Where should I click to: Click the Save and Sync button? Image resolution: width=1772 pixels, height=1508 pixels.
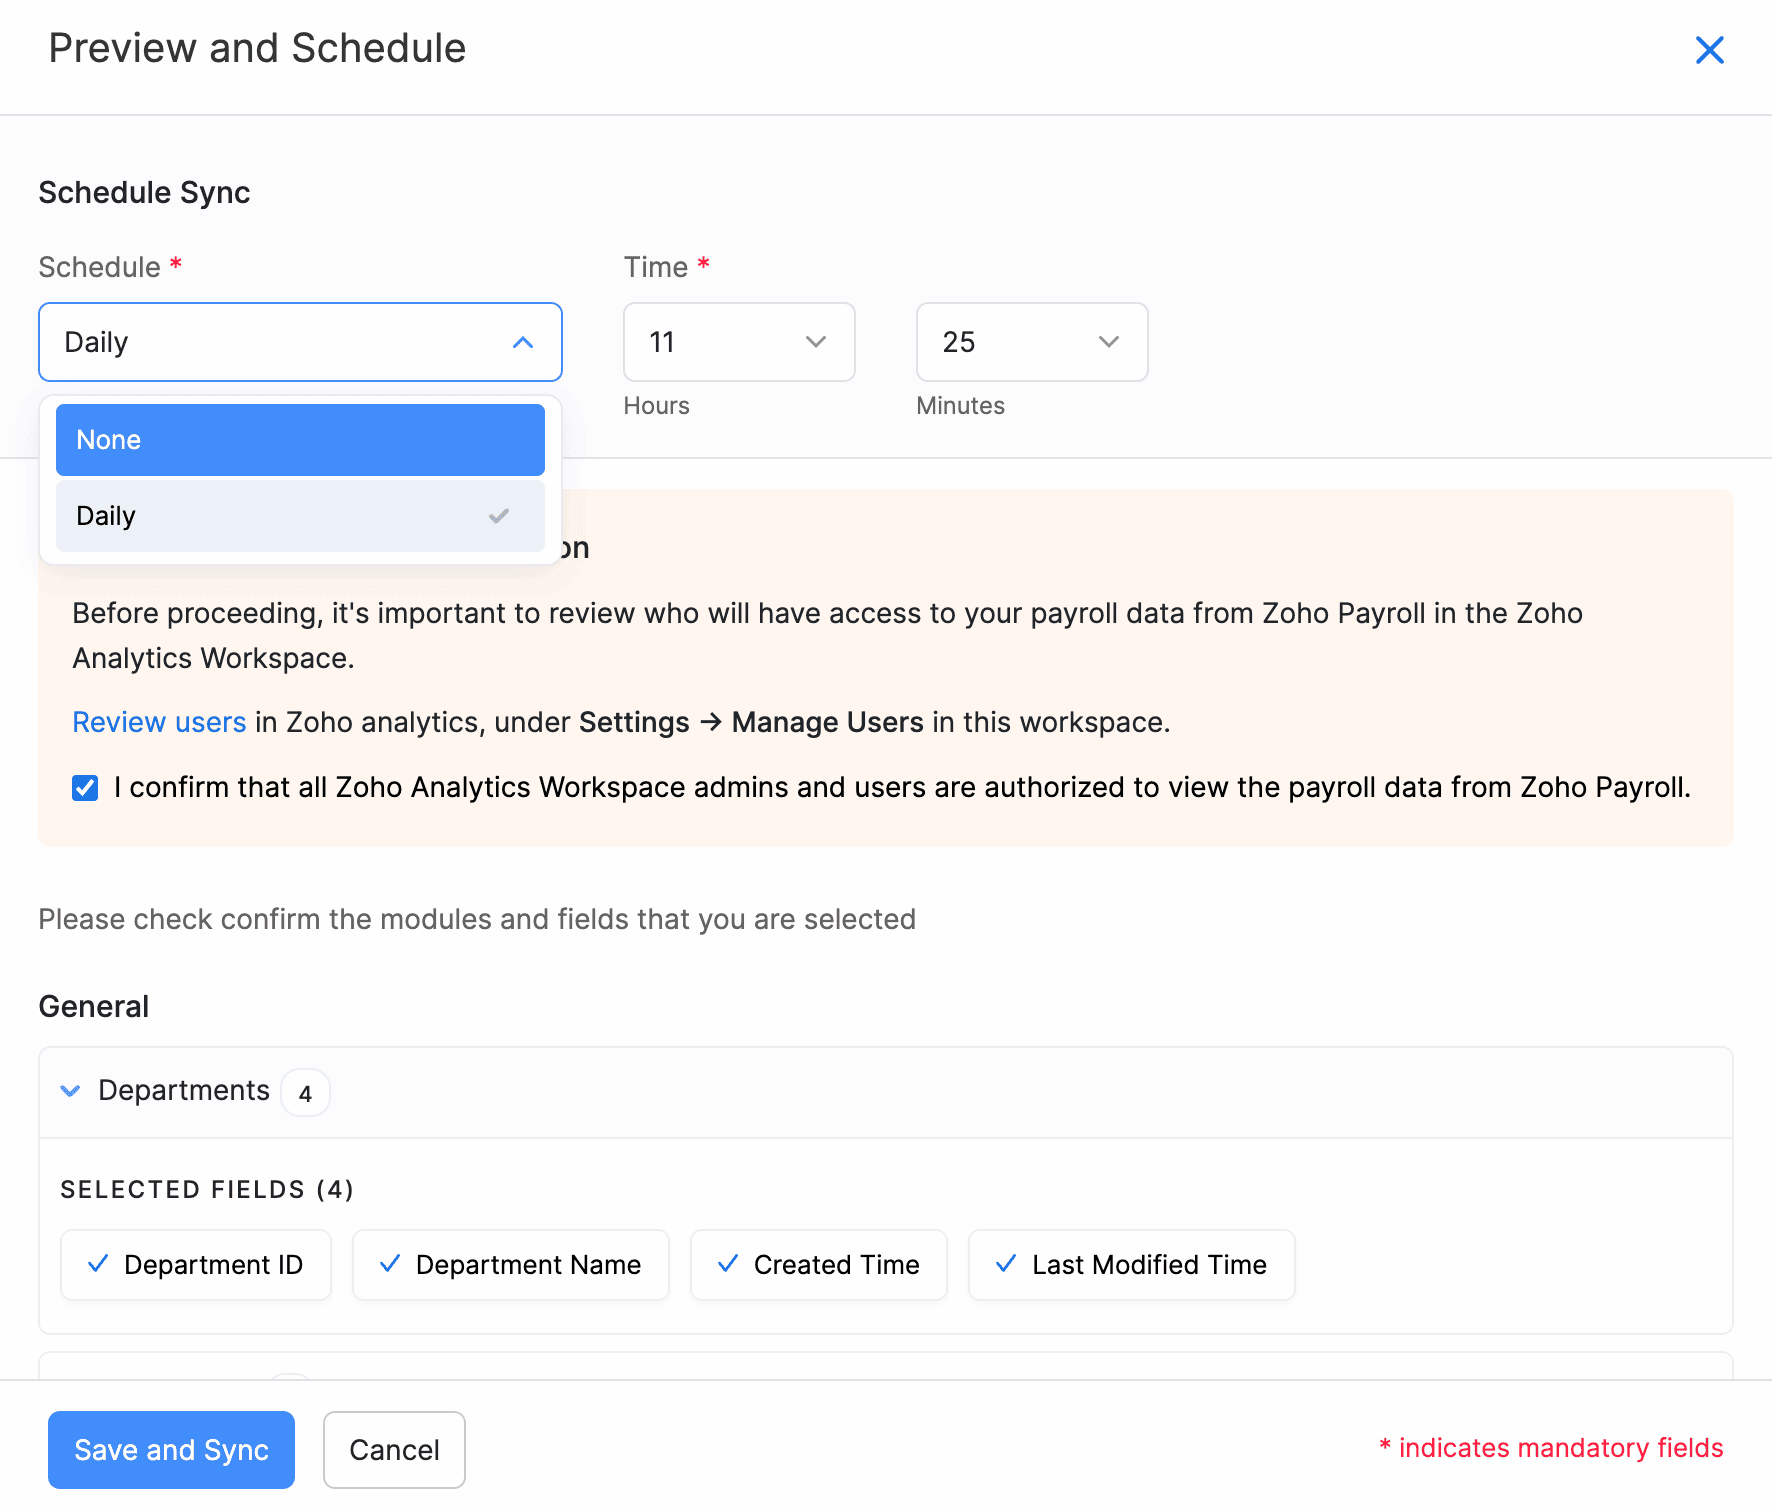click(x=170, y=1449)
